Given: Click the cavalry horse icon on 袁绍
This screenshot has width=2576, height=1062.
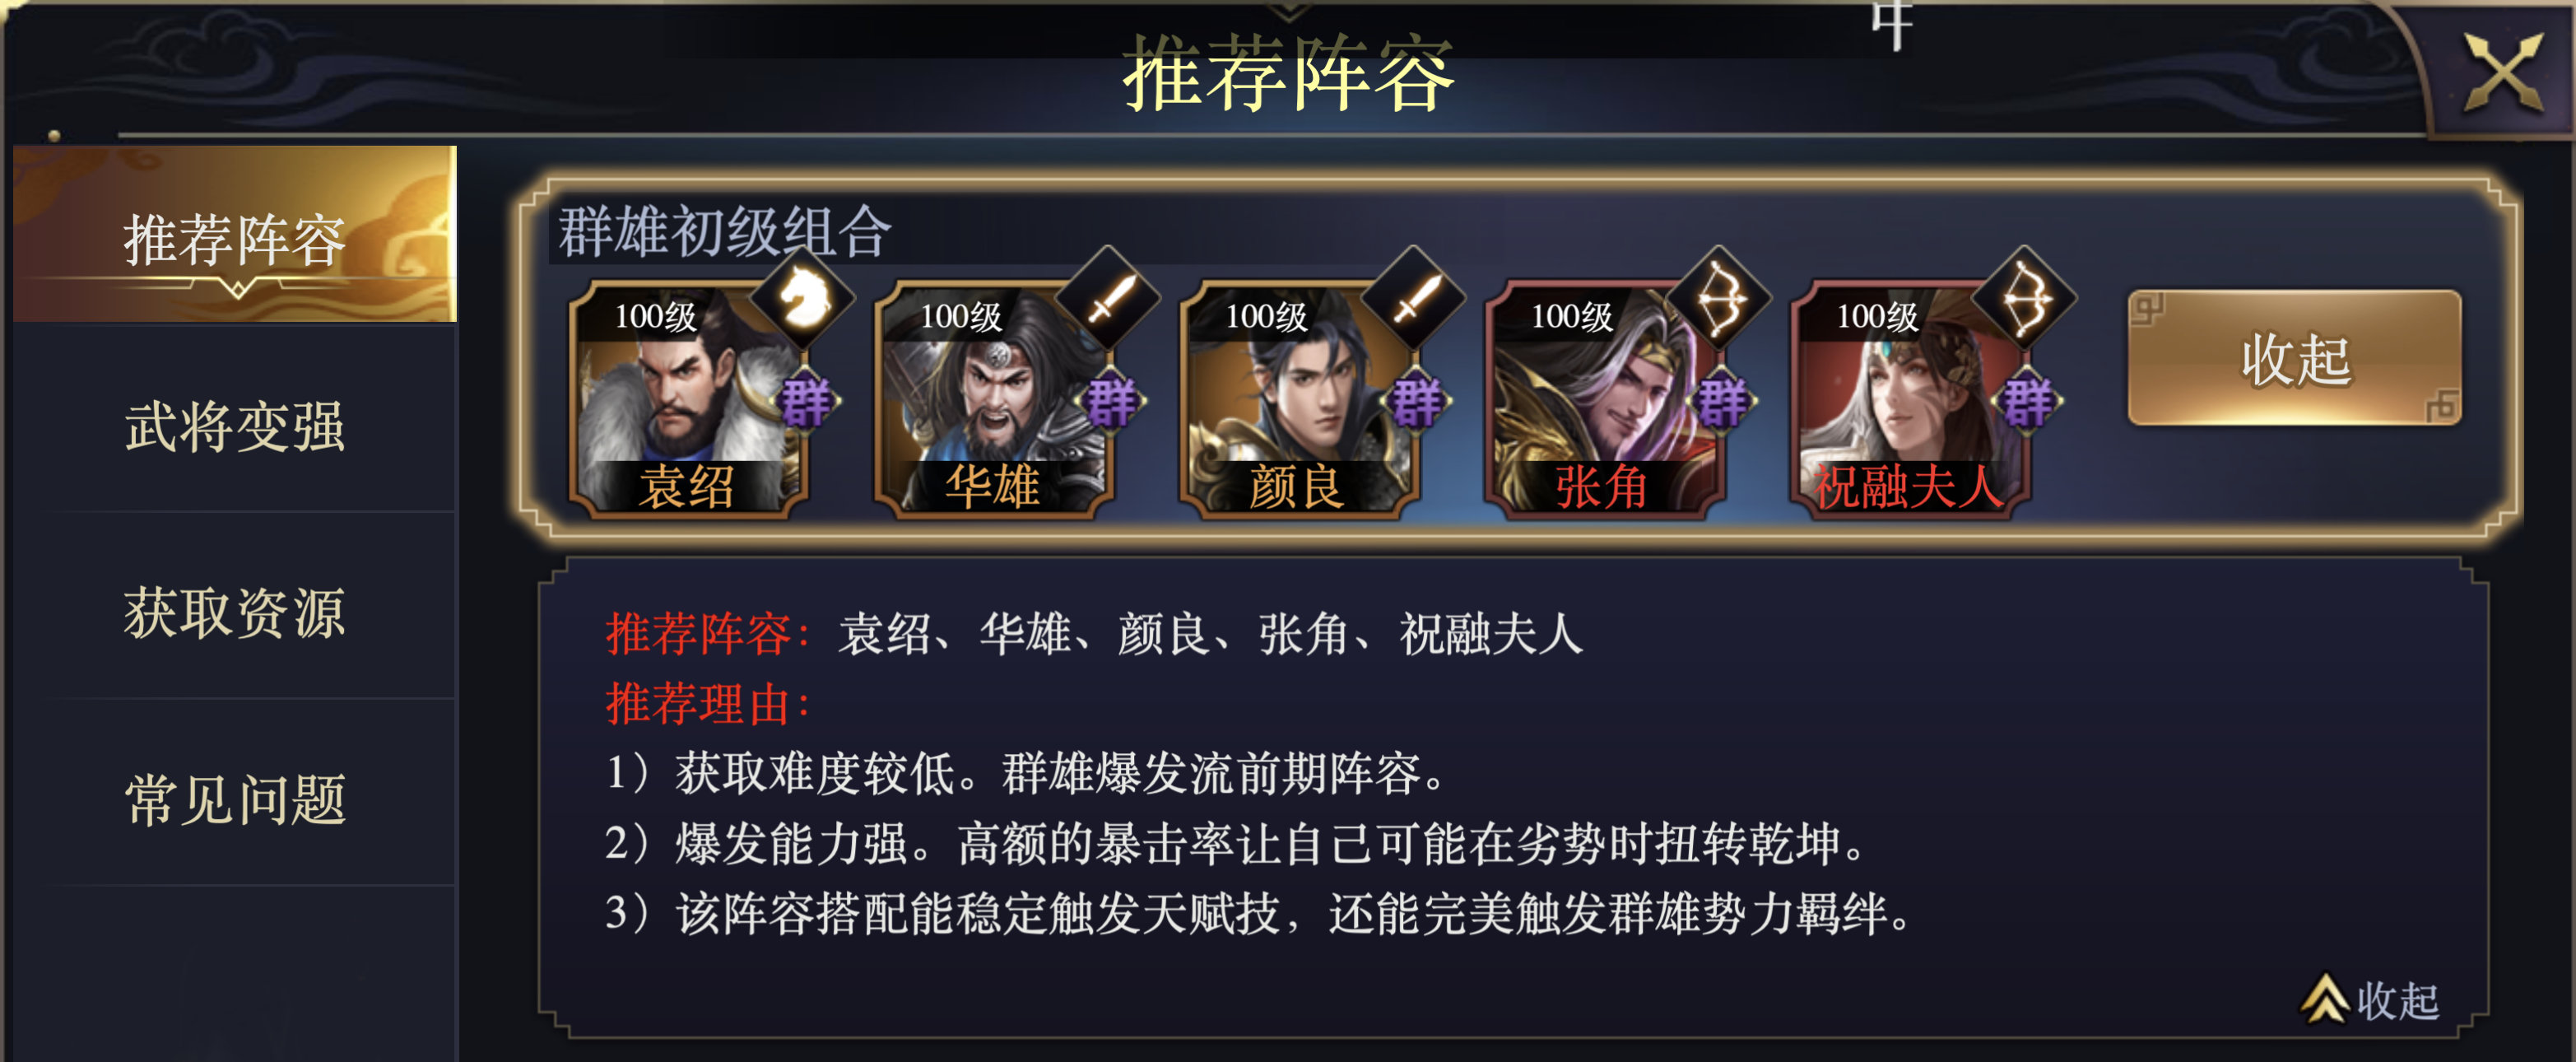Looking at the screenshot, I should (803, 298).
